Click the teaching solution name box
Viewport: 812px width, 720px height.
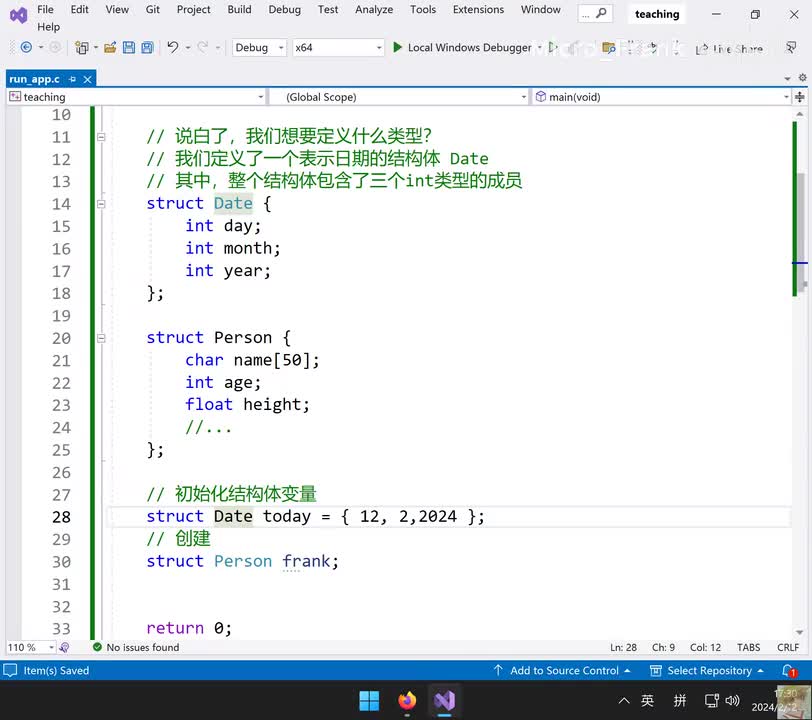tap(657, 14)
